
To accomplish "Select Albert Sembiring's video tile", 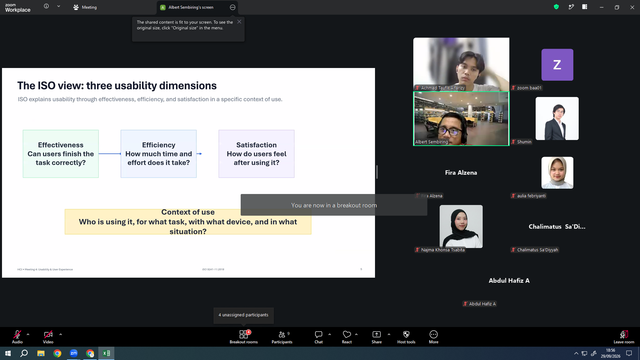I will (x=461, y=118).
